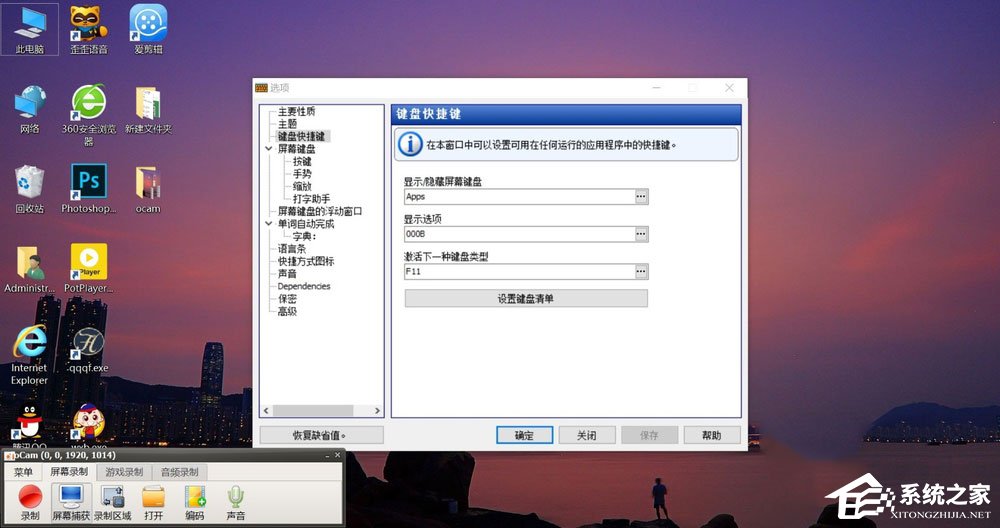This screenshot has width=1000, height=528.
Task: Select 缩放 in options tree
Action: 302,186
